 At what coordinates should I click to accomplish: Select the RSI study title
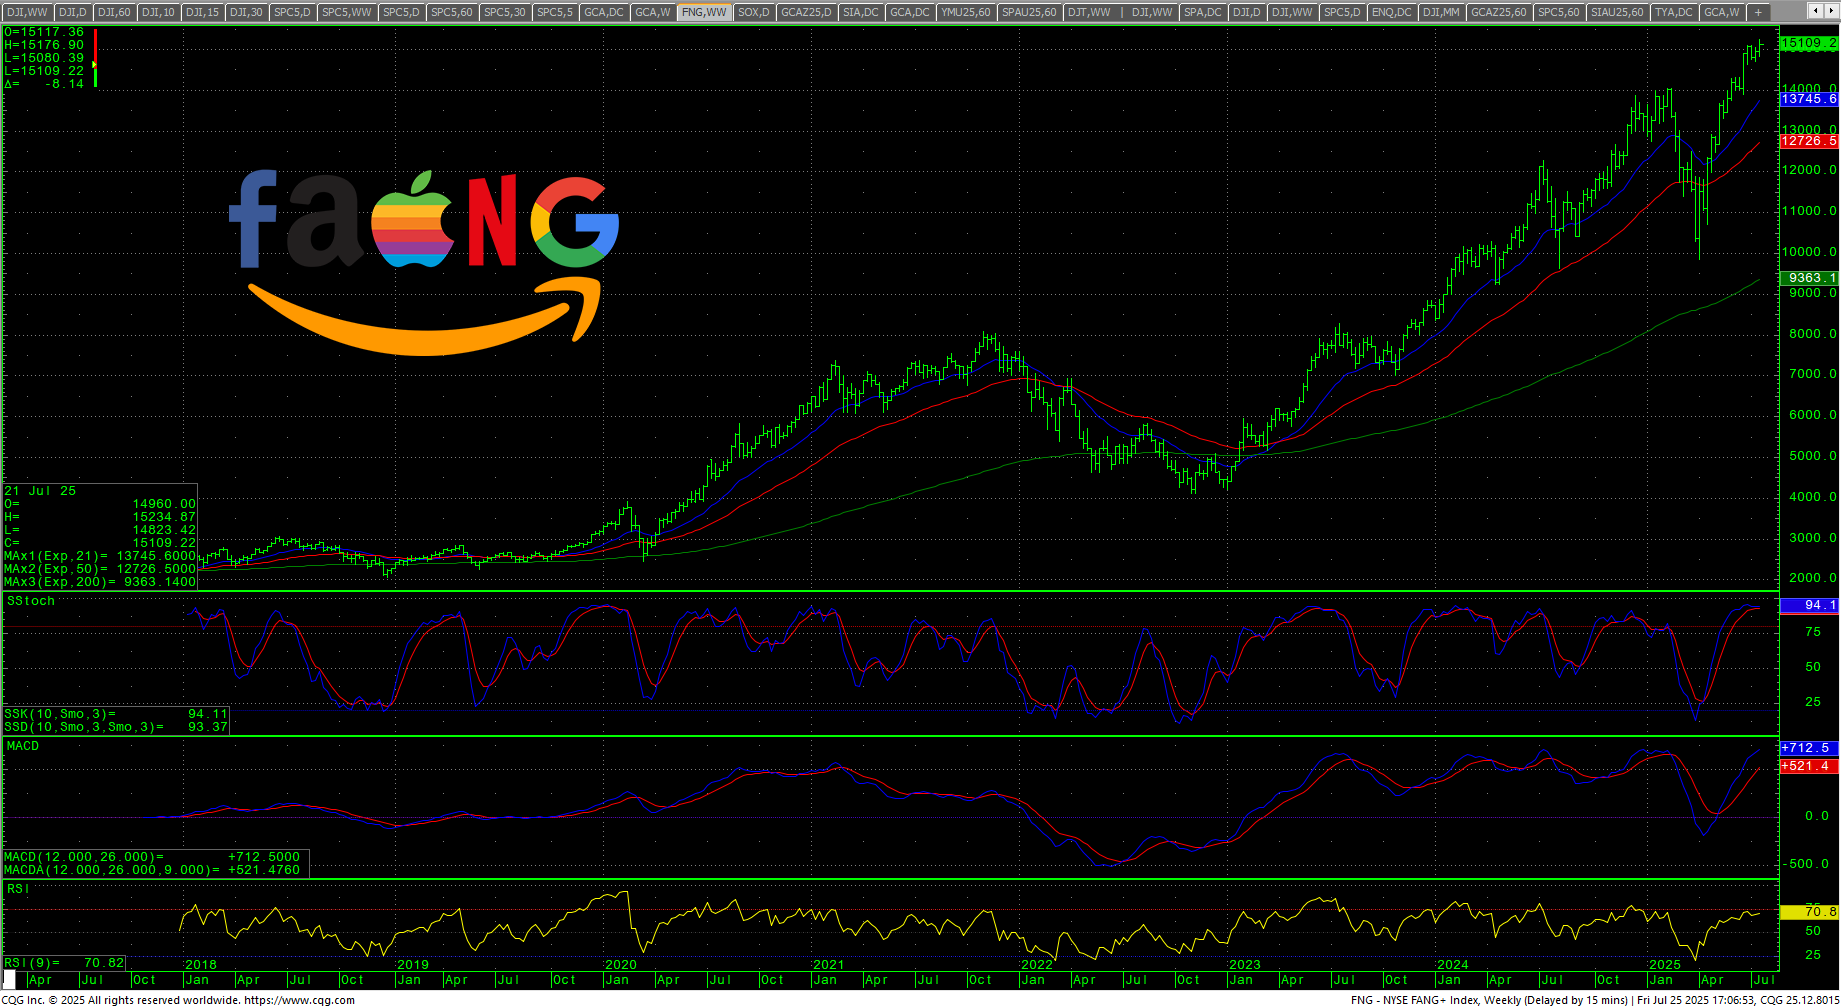pos(18,889)
